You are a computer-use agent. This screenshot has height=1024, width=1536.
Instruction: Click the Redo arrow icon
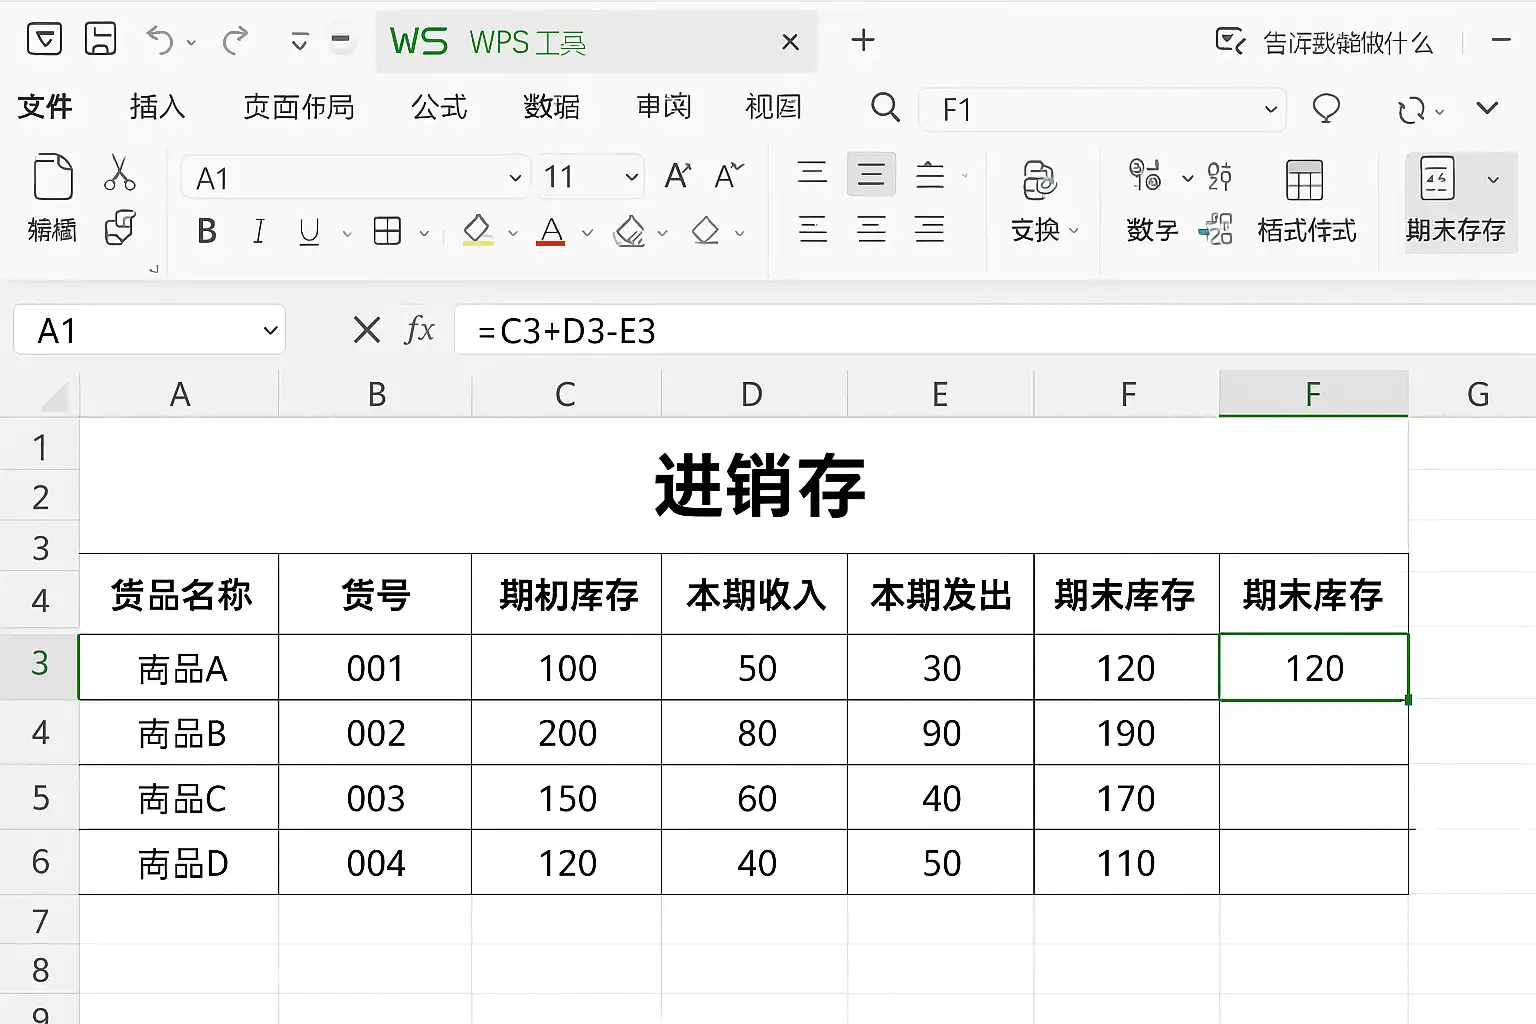[x=235, y=40]
